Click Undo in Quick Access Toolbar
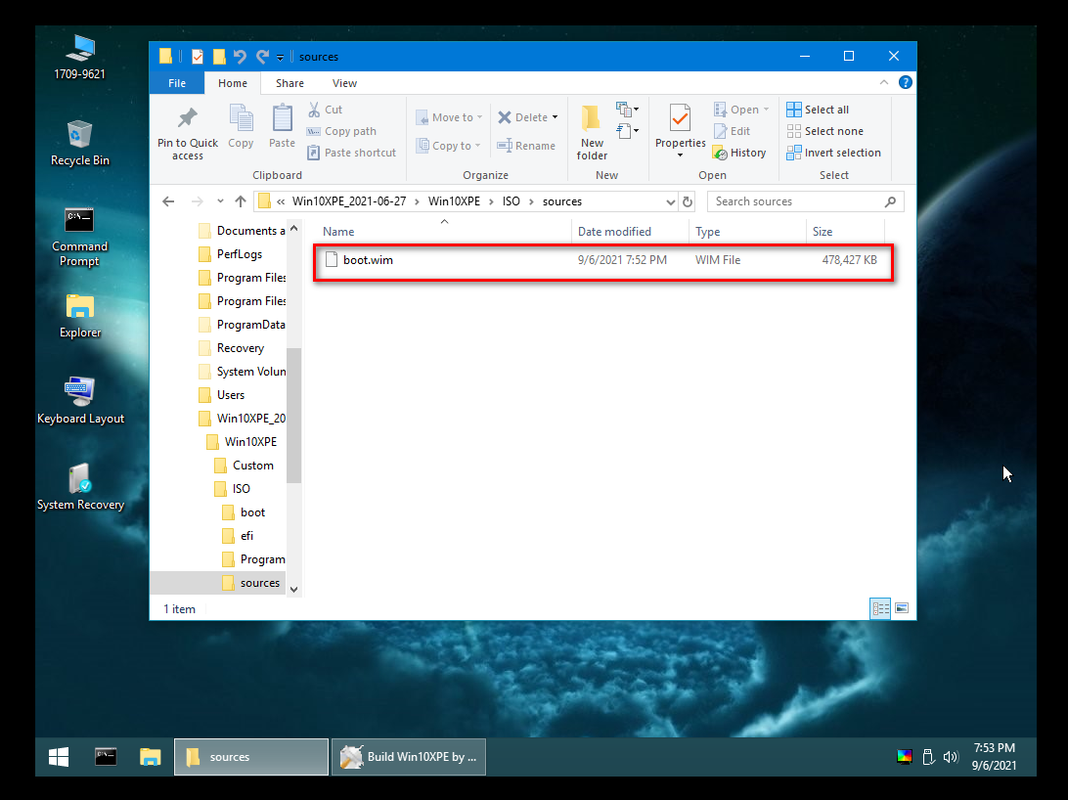Viewport: 1068px width, 800px height. coord(239,57)
